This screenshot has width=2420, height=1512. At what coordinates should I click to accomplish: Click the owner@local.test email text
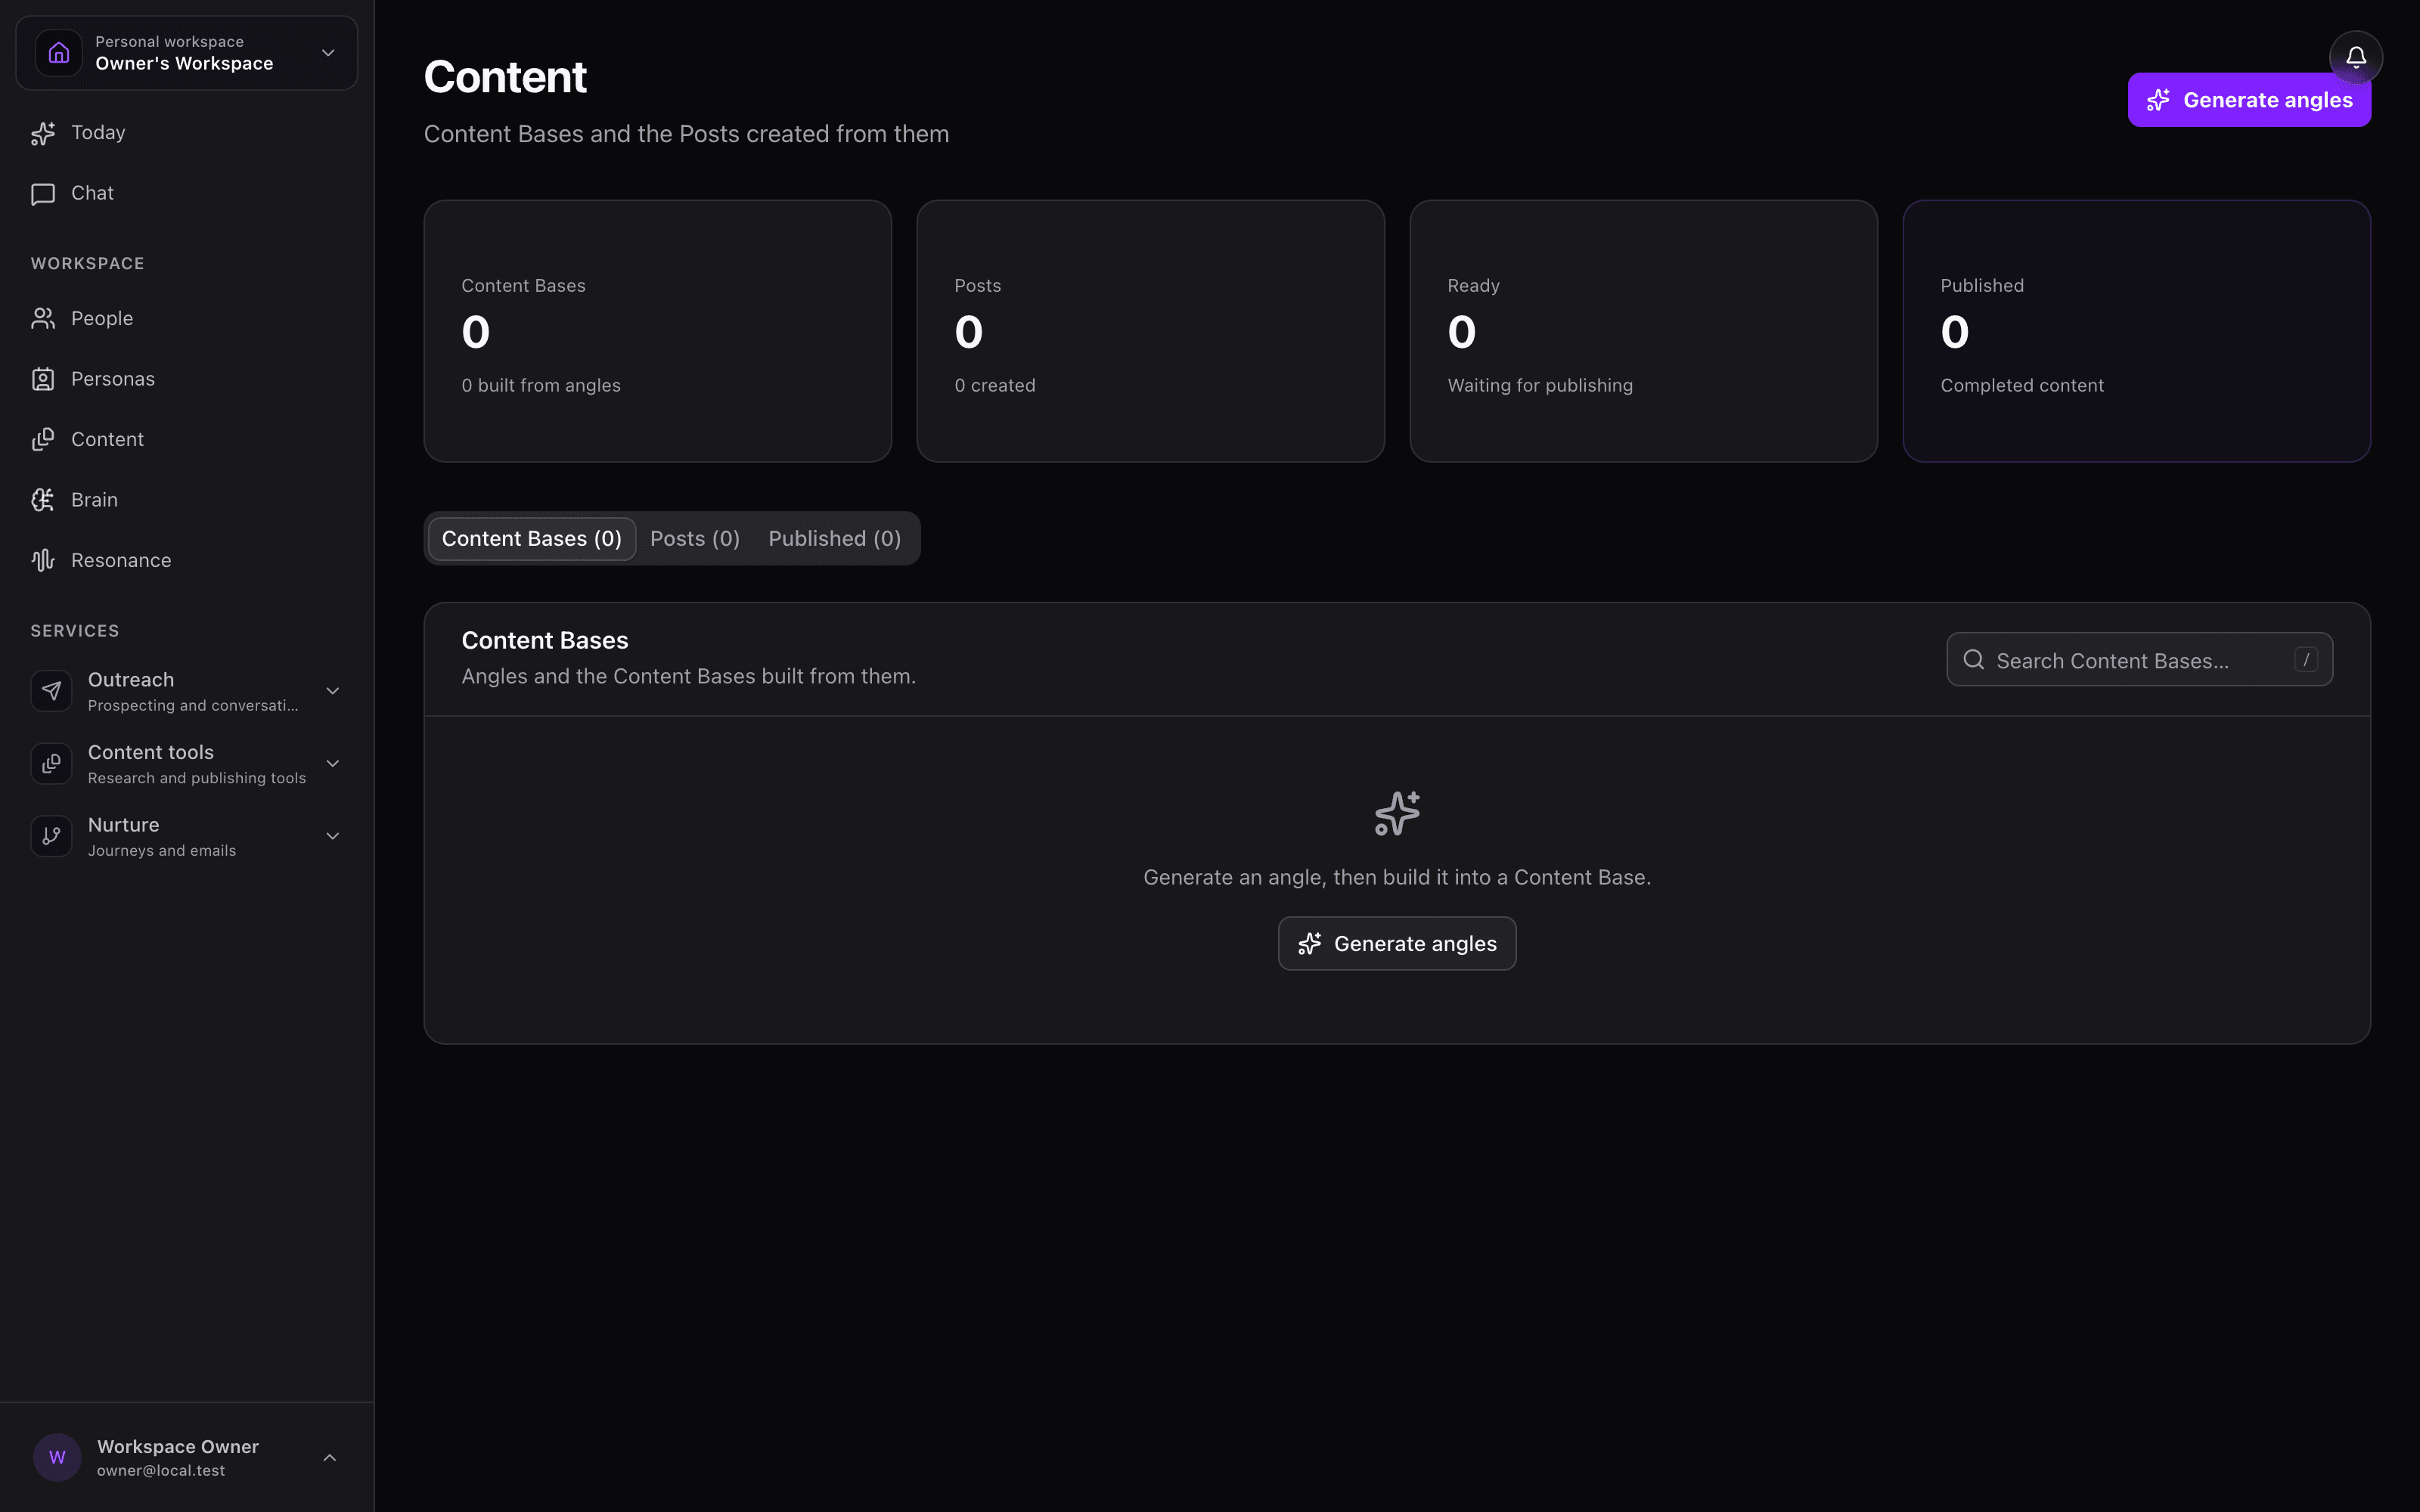click(161, 1471)
